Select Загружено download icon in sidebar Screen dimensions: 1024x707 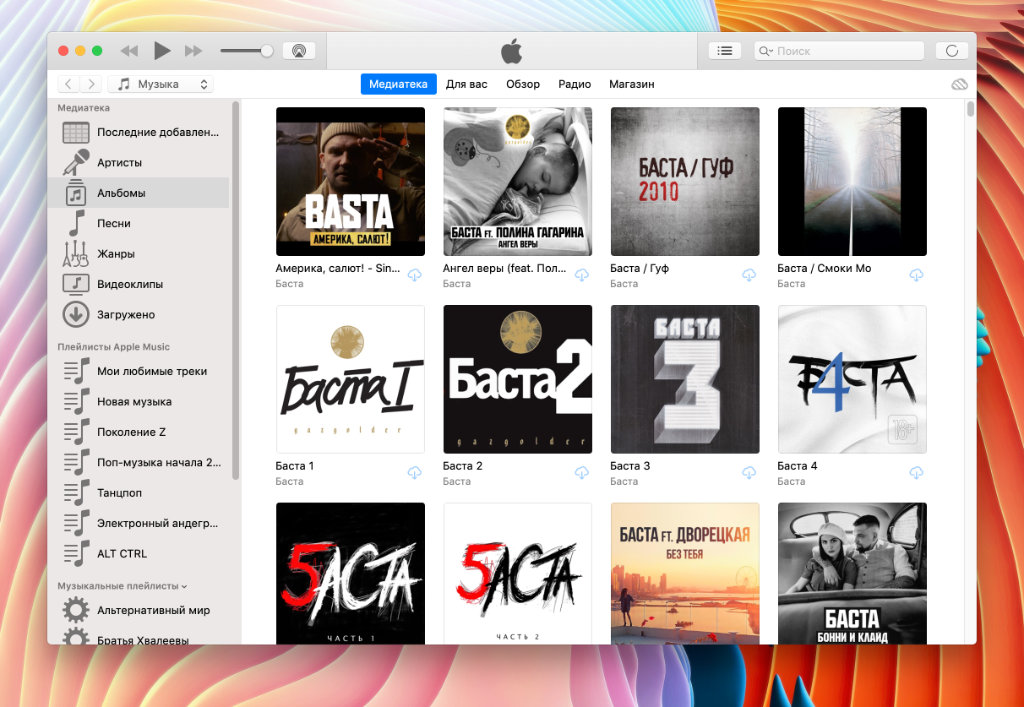[76, 315]
